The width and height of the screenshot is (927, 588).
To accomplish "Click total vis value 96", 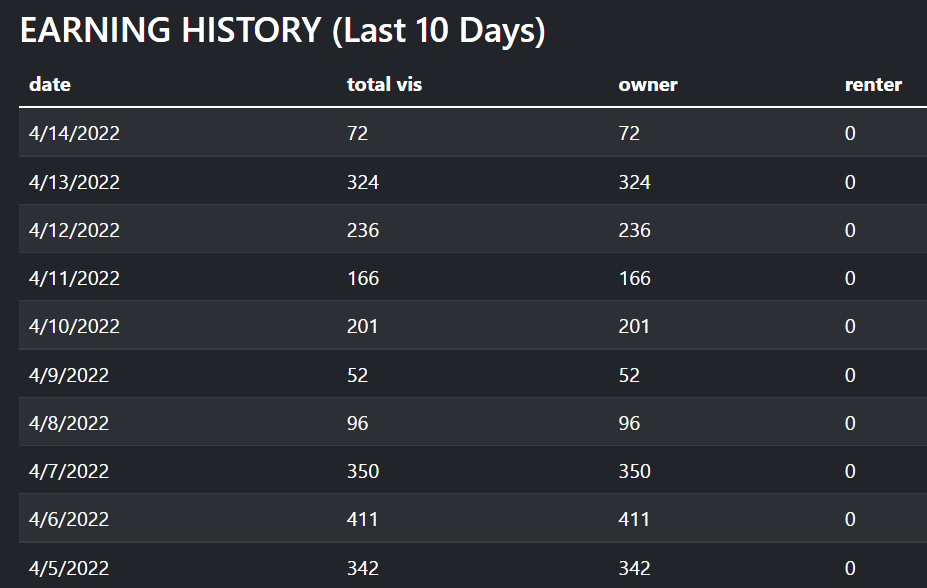I will [x=358, y=423].
